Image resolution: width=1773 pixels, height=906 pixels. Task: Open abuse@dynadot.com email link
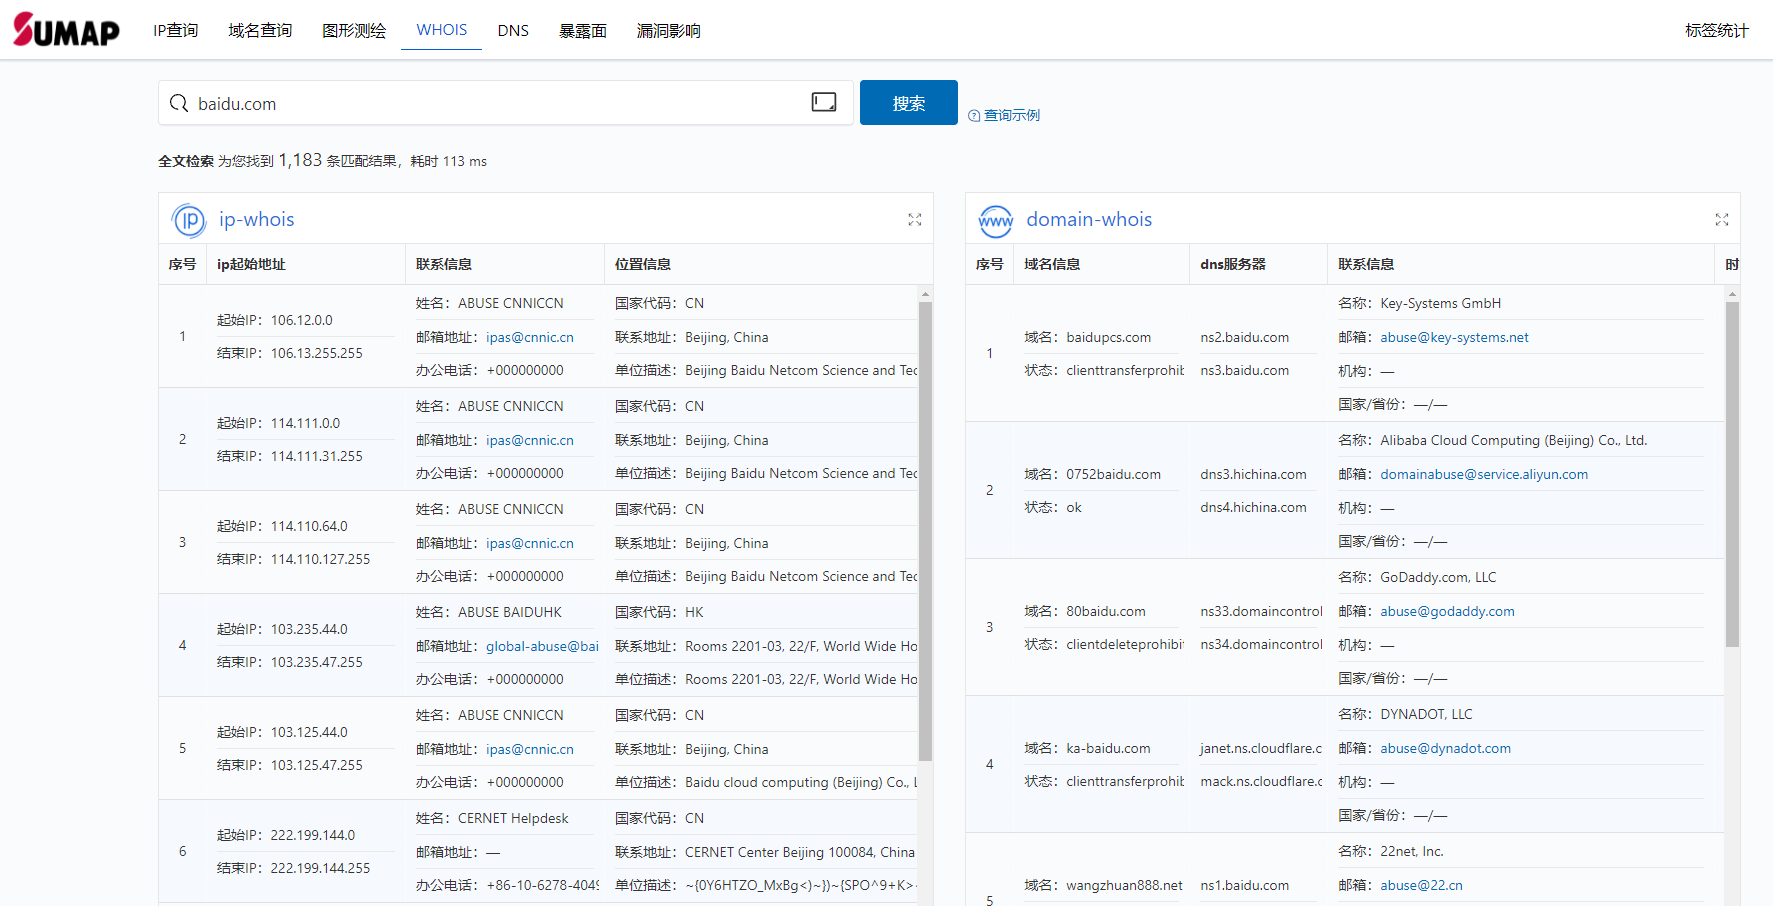pyautogui.click(x=1445, y=748)
